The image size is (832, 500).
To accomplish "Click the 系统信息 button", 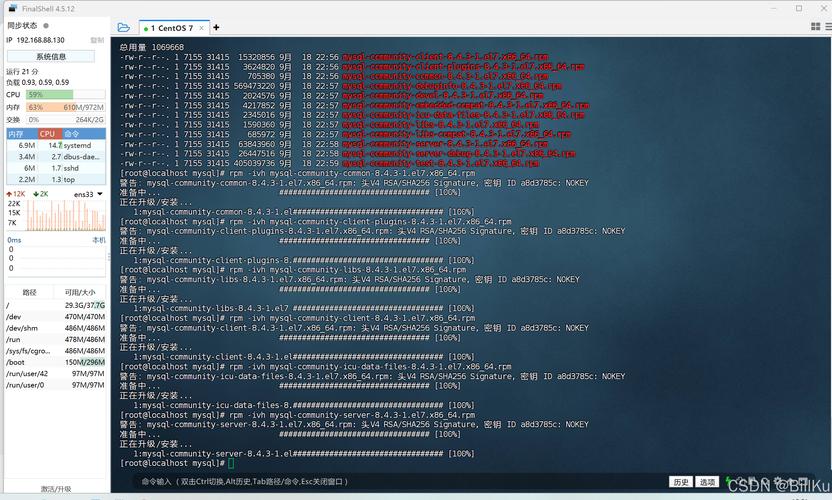I will (x=51, y=57).
